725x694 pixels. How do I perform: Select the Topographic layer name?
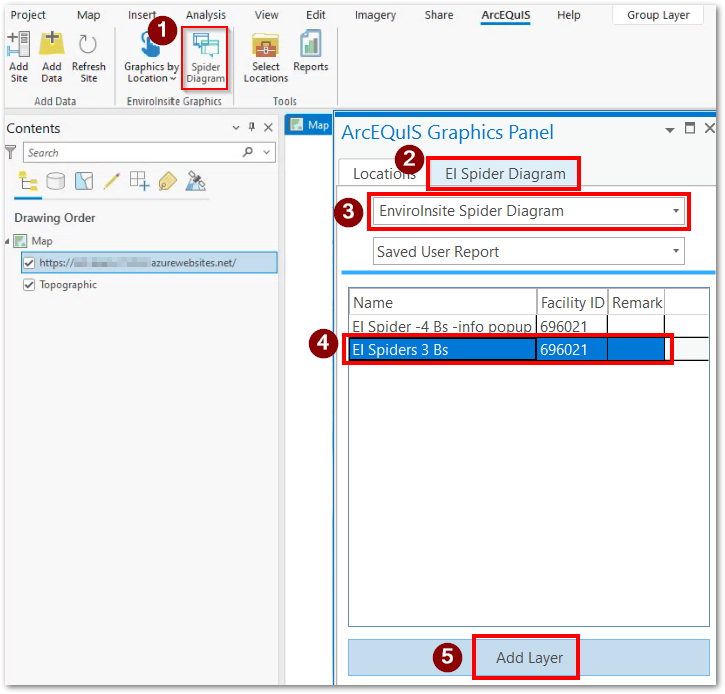(x=68, y=285)
